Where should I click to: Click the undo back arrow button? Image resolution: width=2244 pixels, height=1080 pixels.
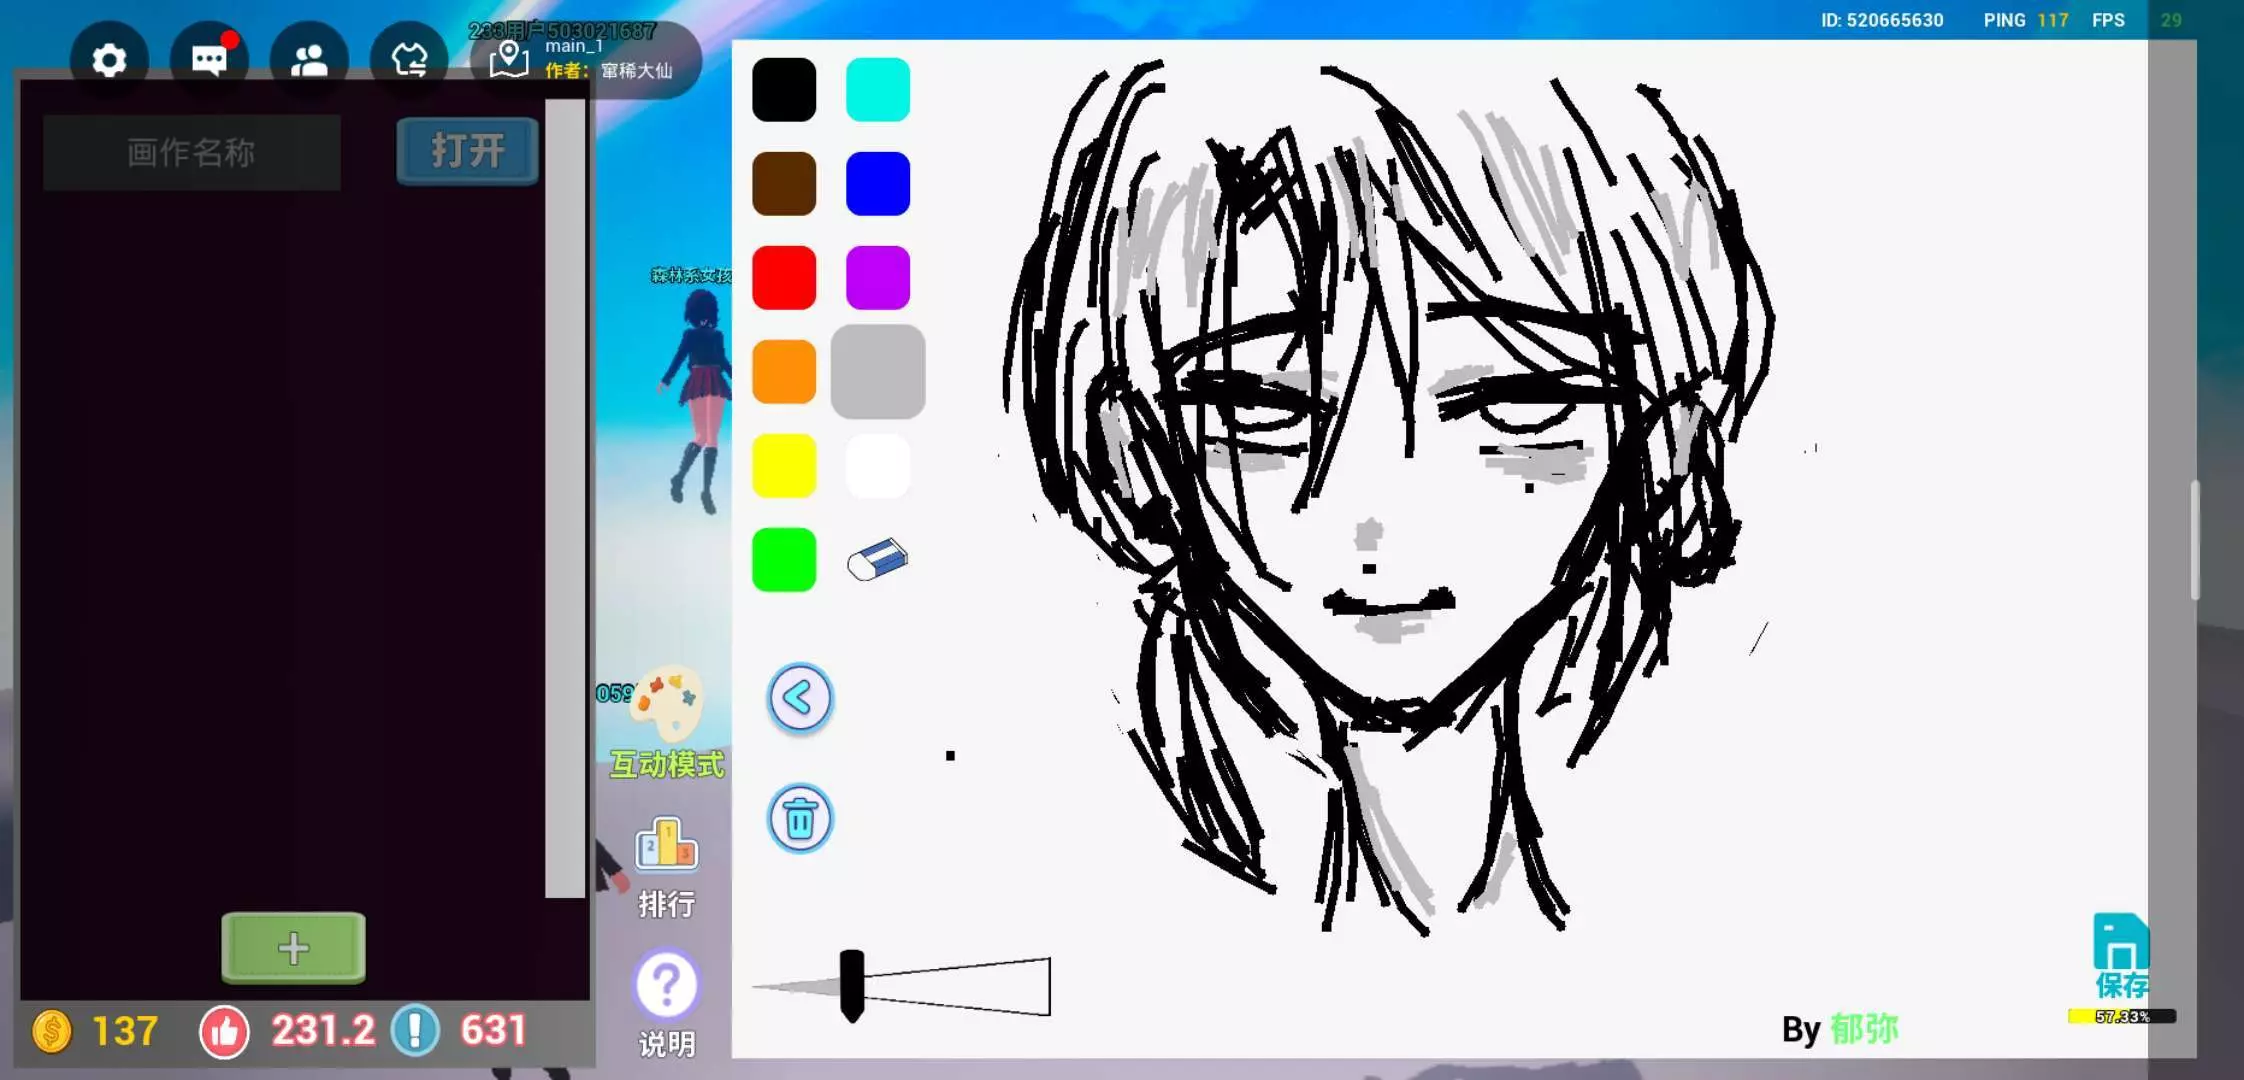(x=799, y=698)
